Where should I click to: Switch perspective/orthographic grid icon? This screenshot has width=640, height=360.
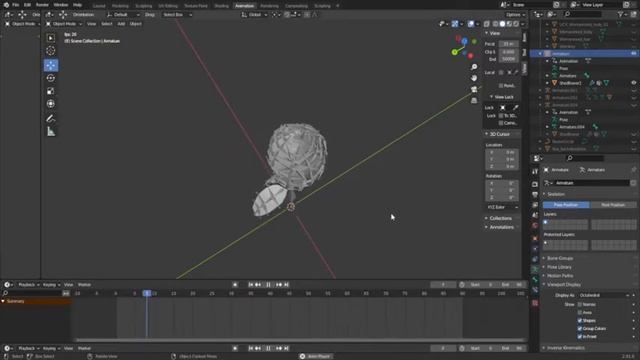tap(474, 100)
